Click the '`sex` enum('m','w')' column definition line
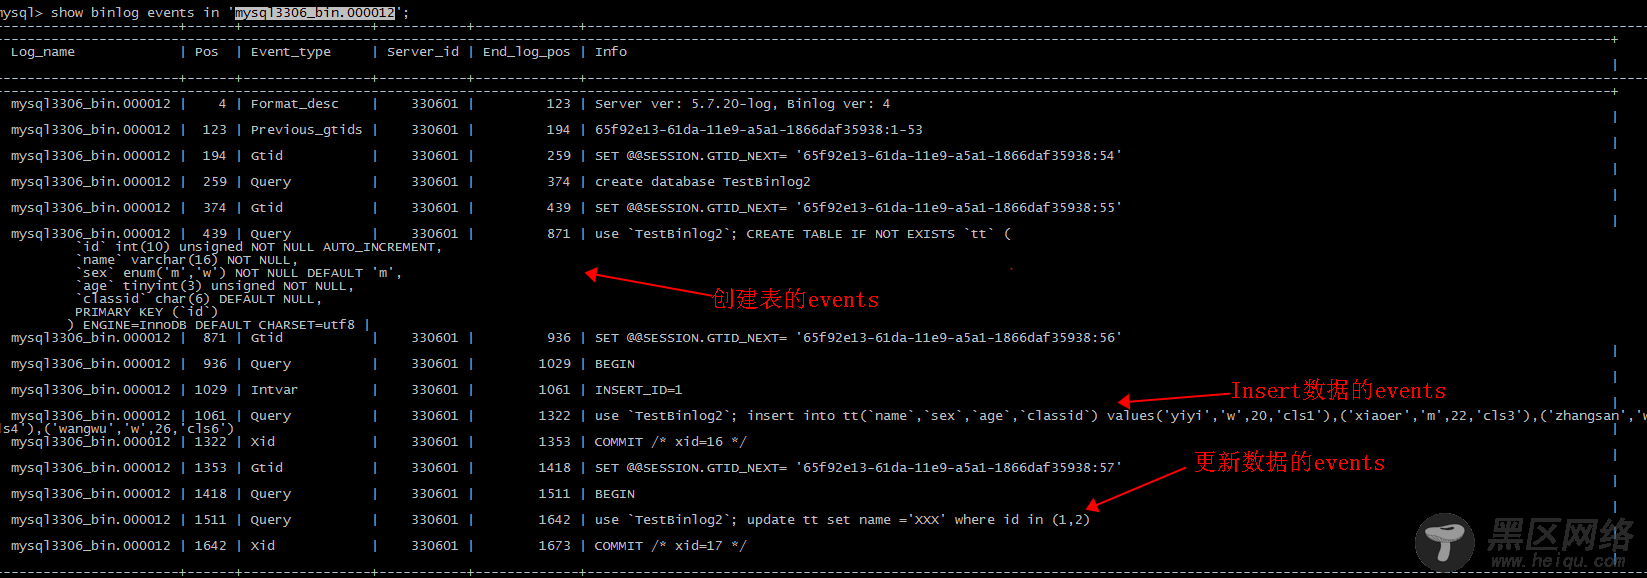Viewport: 1647px width, 578px height. click(x=239, y=273)
